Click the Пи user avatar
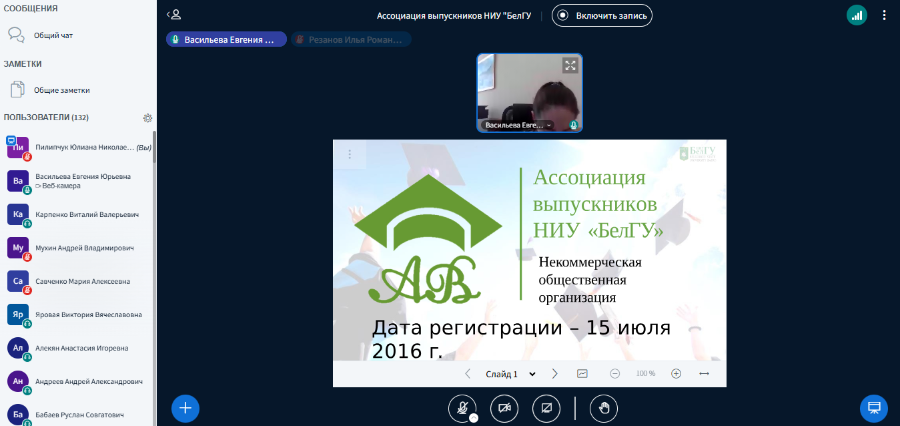Screen dimensions: 900x426 click(x=18, y=148)
